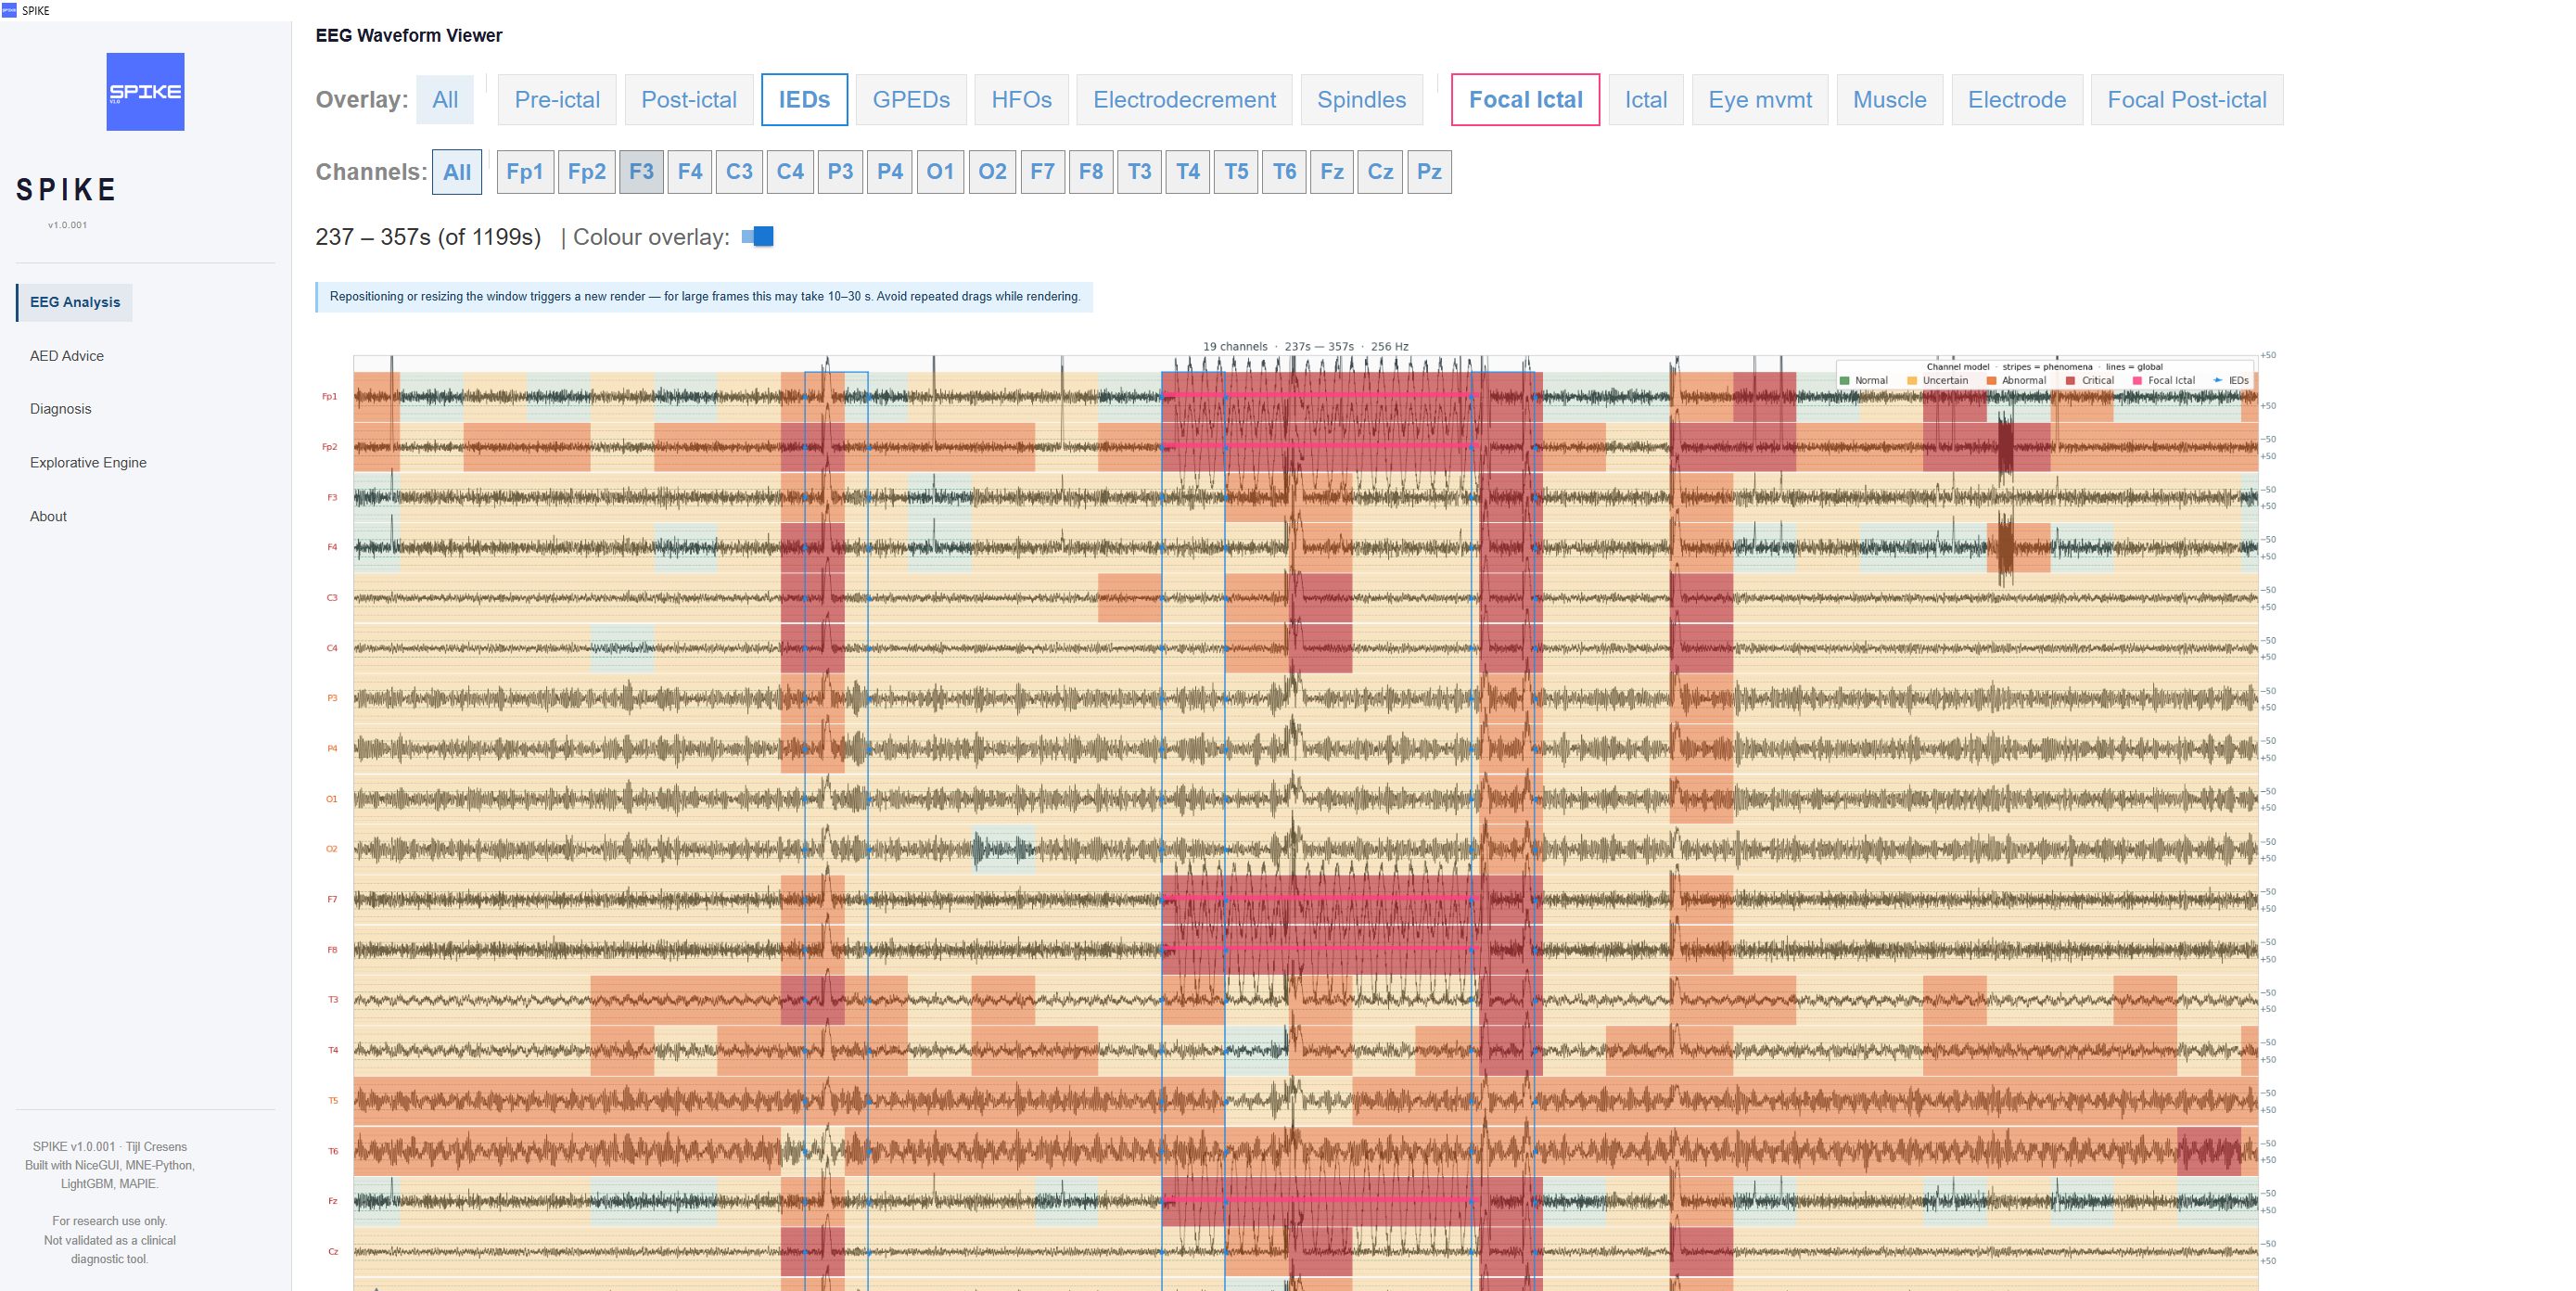The image size is (2576, 1291).
Task: Select channel C4
Action: coord(790,172)
